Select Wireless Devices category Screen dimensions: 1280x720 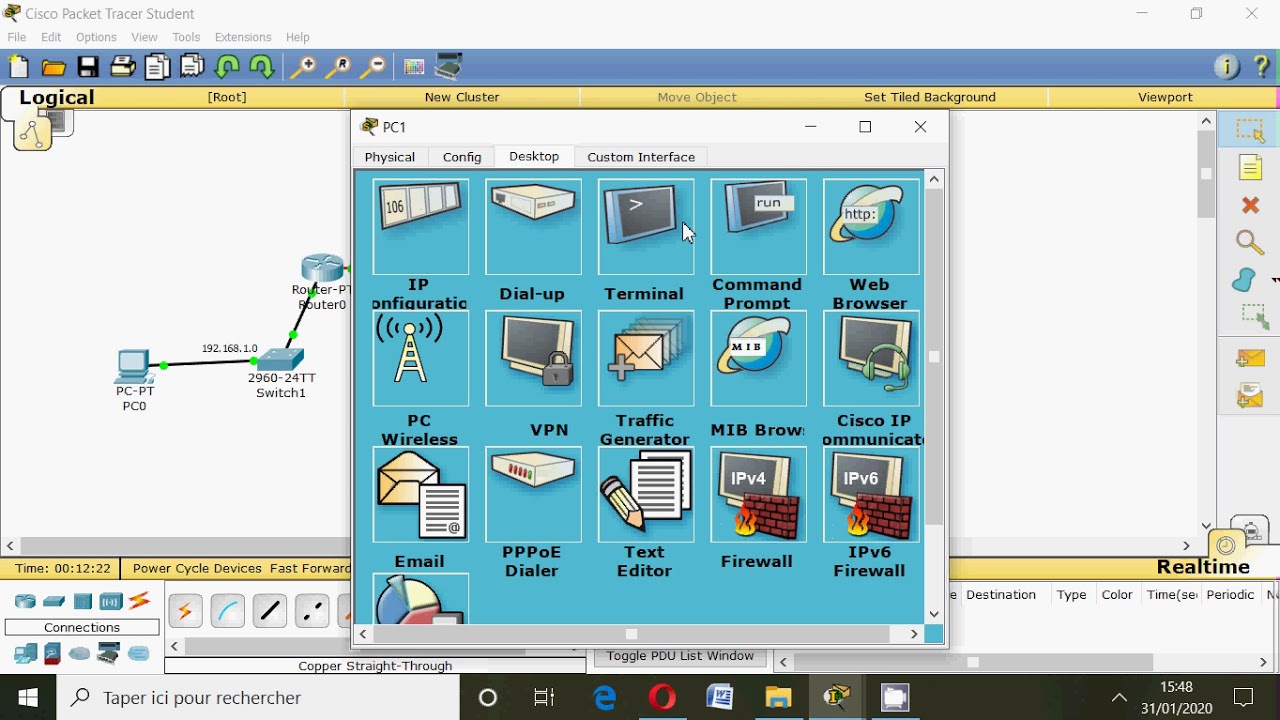(x=111, y=601)
